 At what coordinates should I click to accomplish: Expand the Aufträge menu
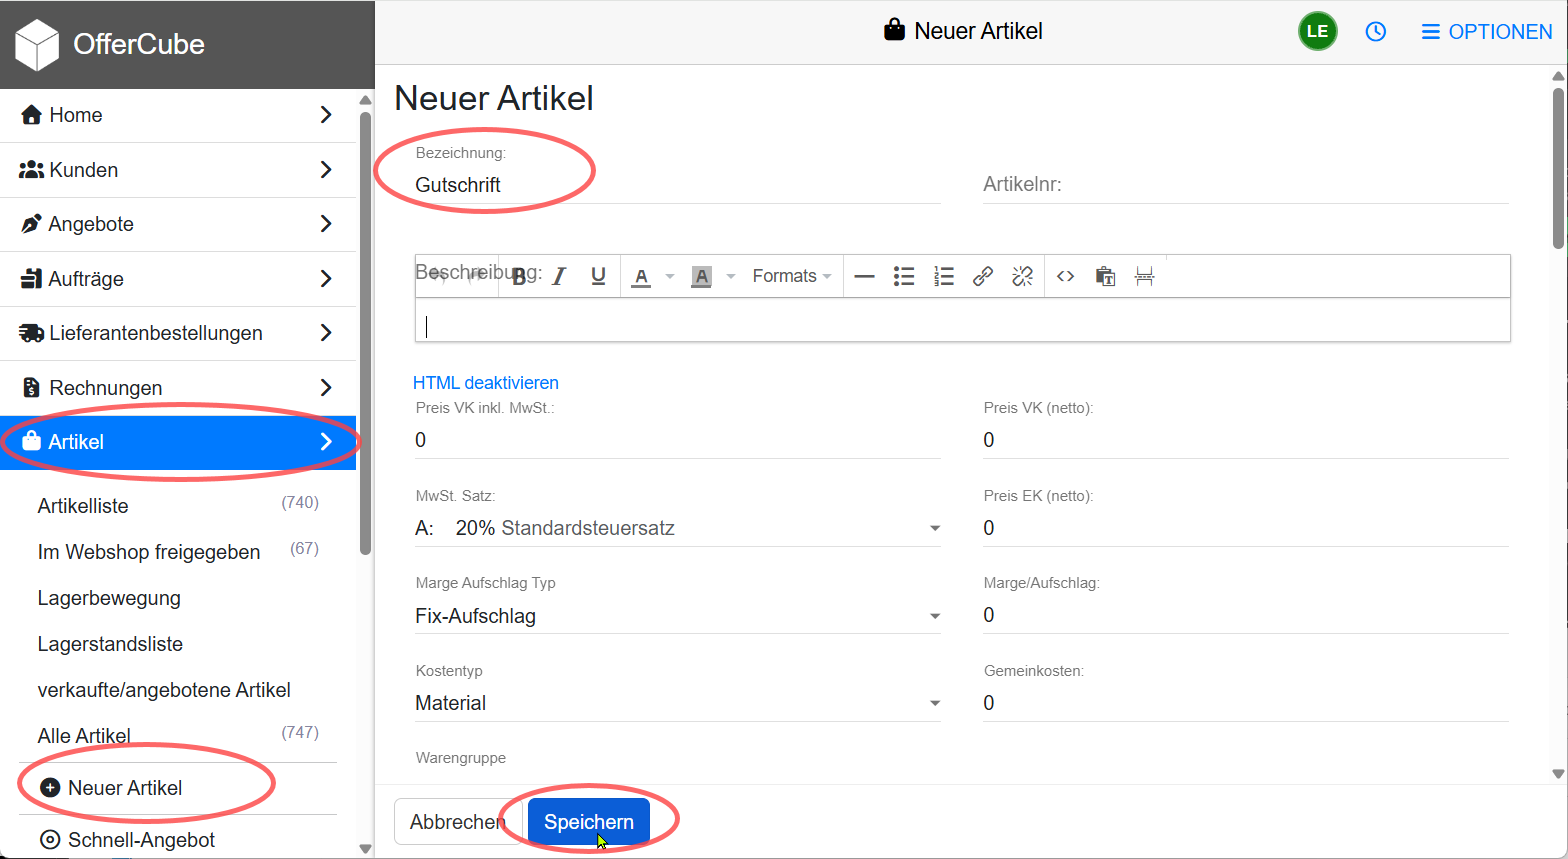click(178, 279)
